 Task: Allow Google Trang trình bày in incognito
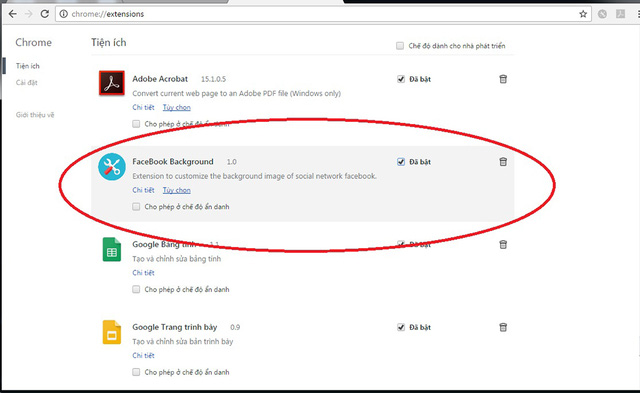(x=136, y=372)
